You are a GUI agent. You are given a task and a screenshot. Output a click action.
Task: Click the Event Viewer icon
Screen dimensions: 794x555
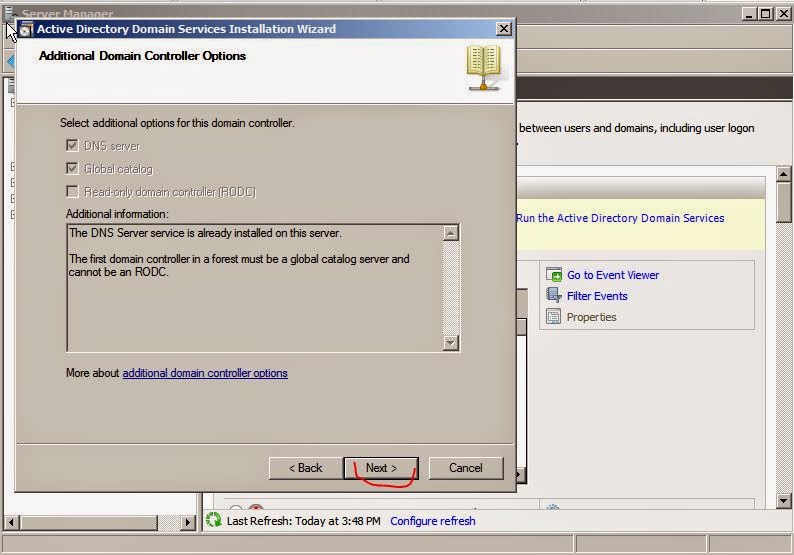click(554, 274)
